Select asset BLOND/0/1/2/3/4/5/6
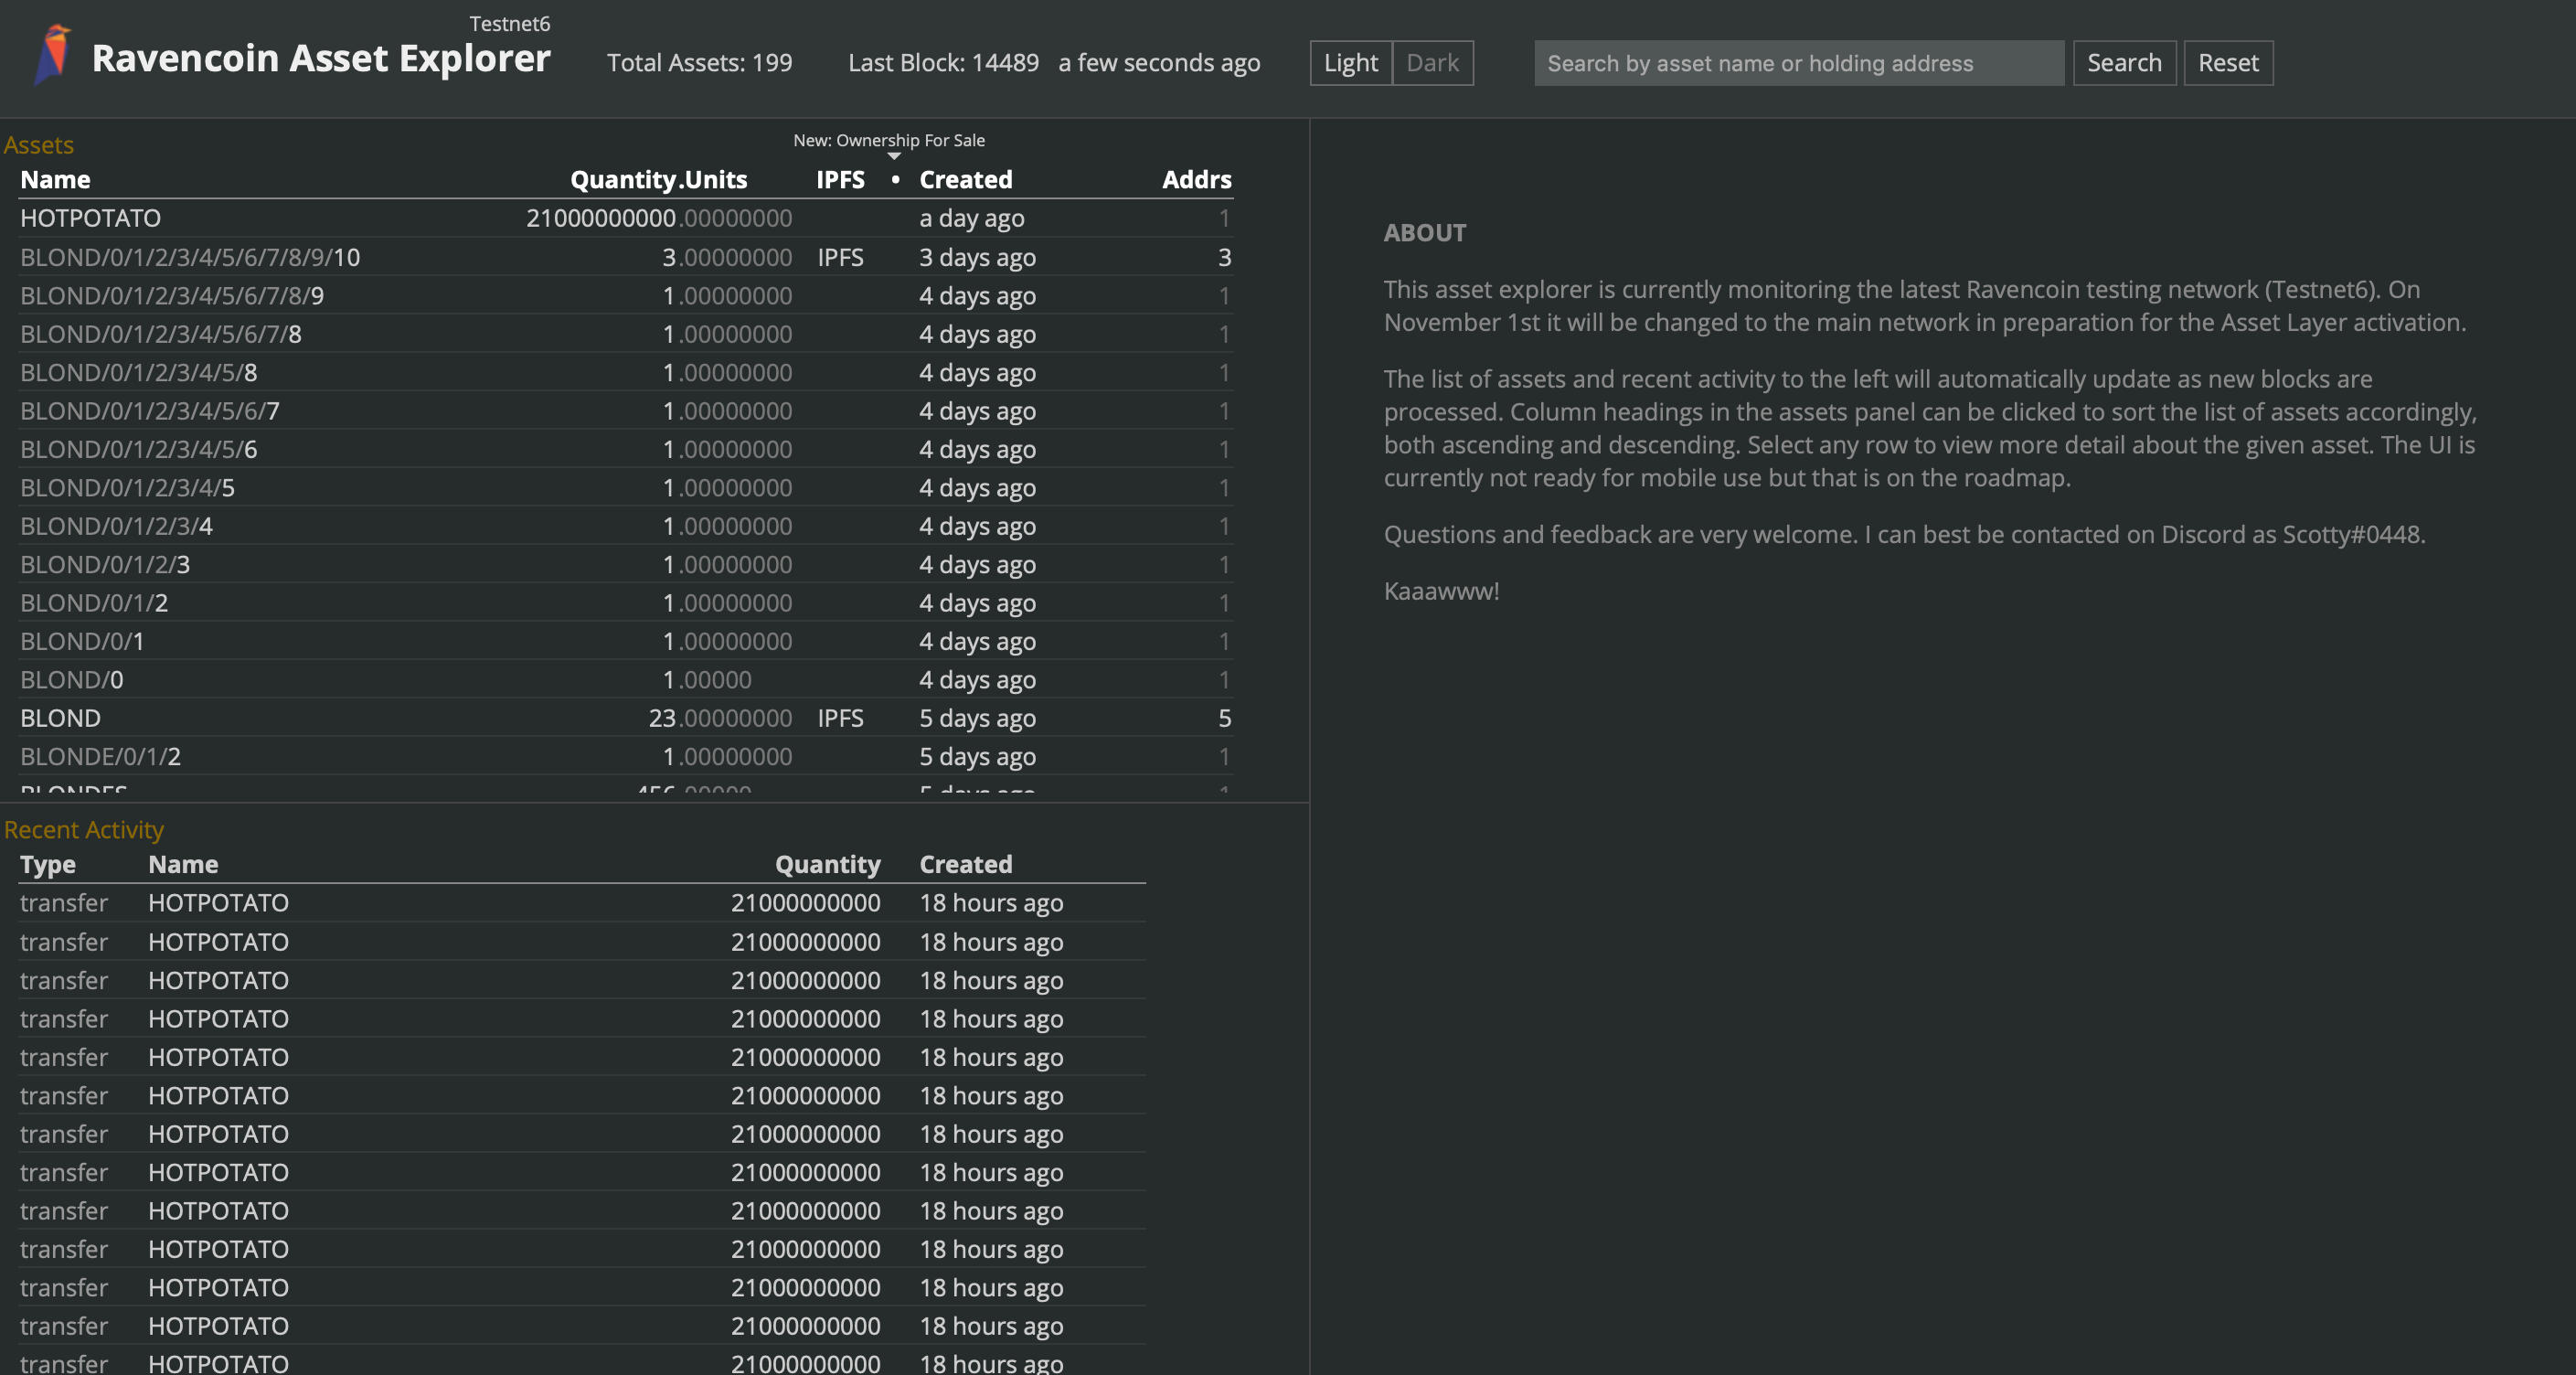 626,449
